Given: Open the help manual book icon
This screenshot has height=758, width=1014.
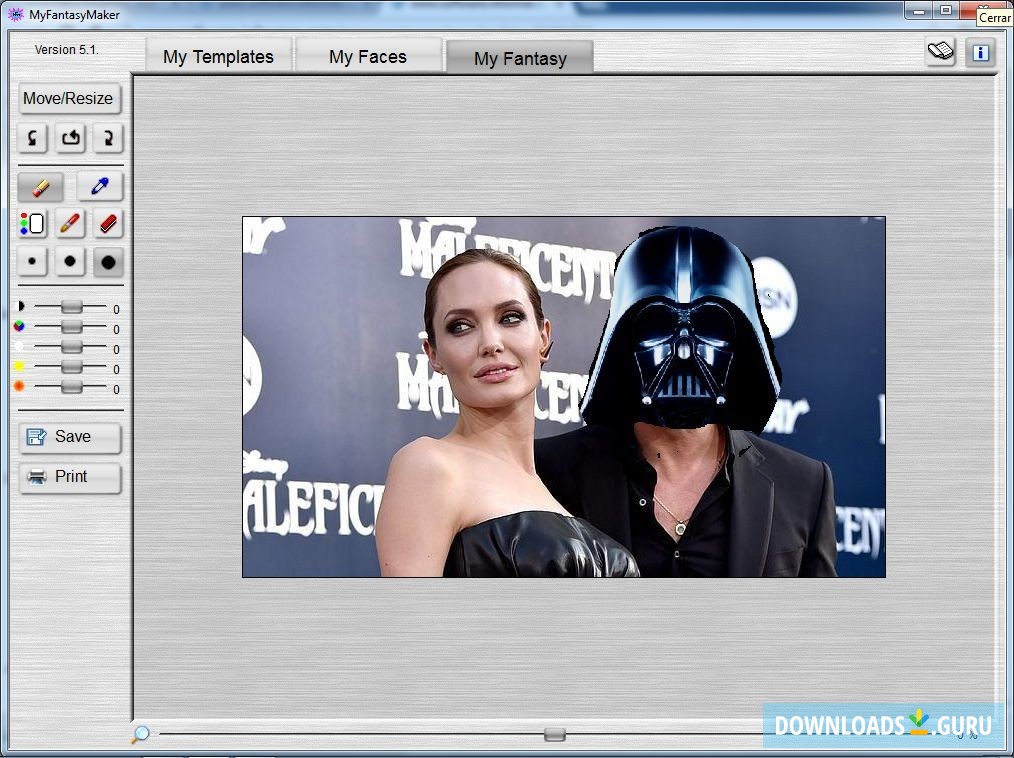Looking at the screenshot, I should pyautogui.click(x=941, y=52).
